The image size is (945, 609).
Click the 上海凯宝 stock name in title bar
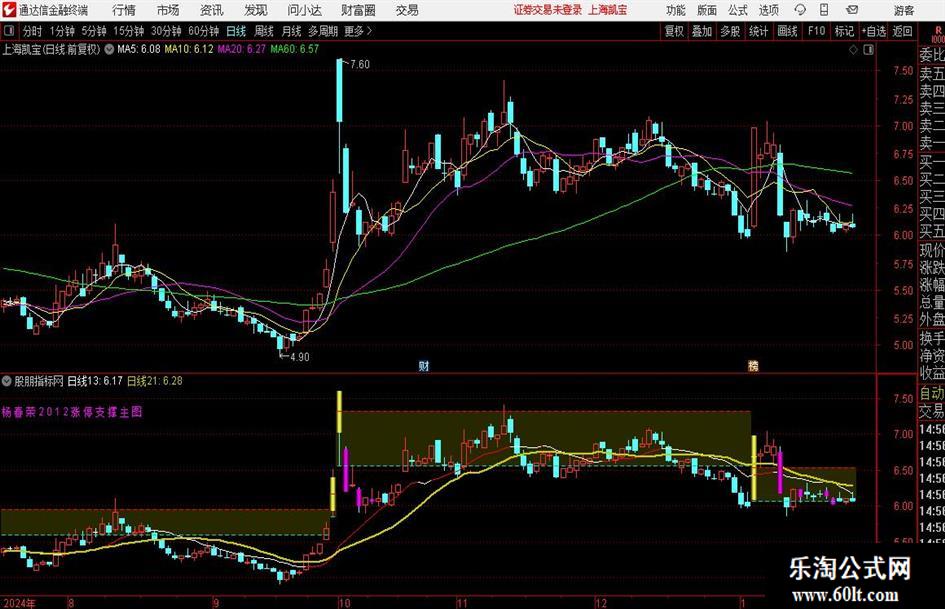tap(608, 10)
